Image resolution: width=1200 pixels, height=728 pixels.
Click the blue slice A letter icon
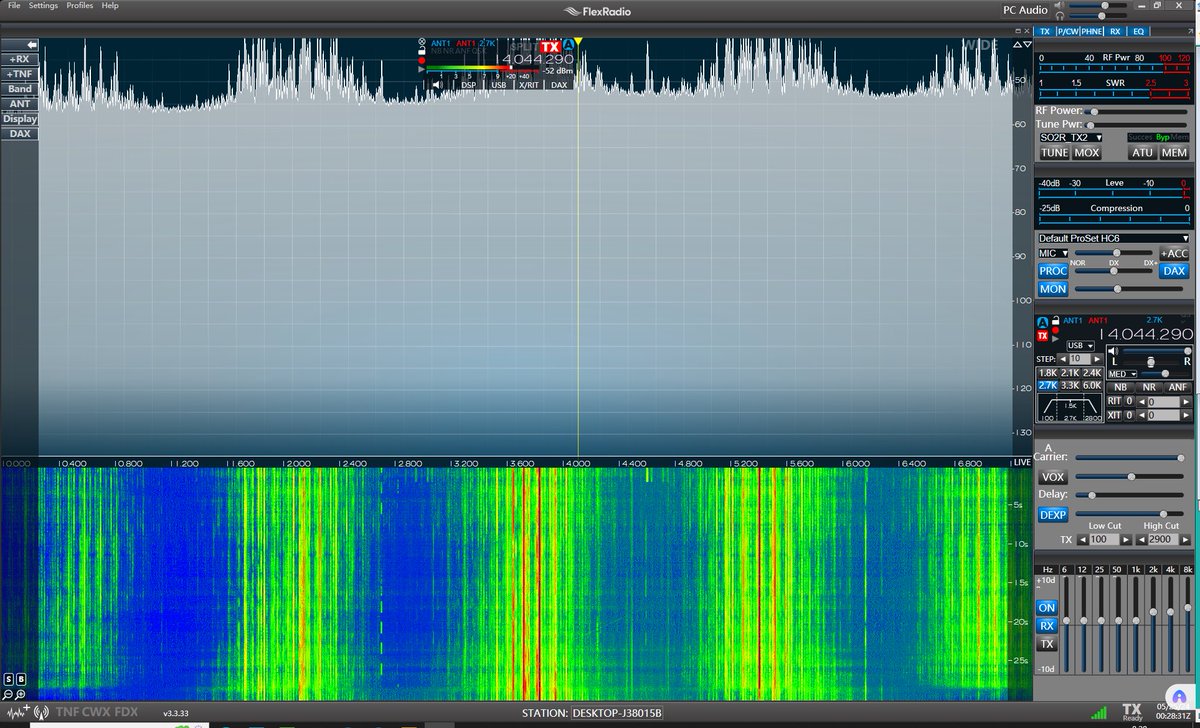coord(570,46)
